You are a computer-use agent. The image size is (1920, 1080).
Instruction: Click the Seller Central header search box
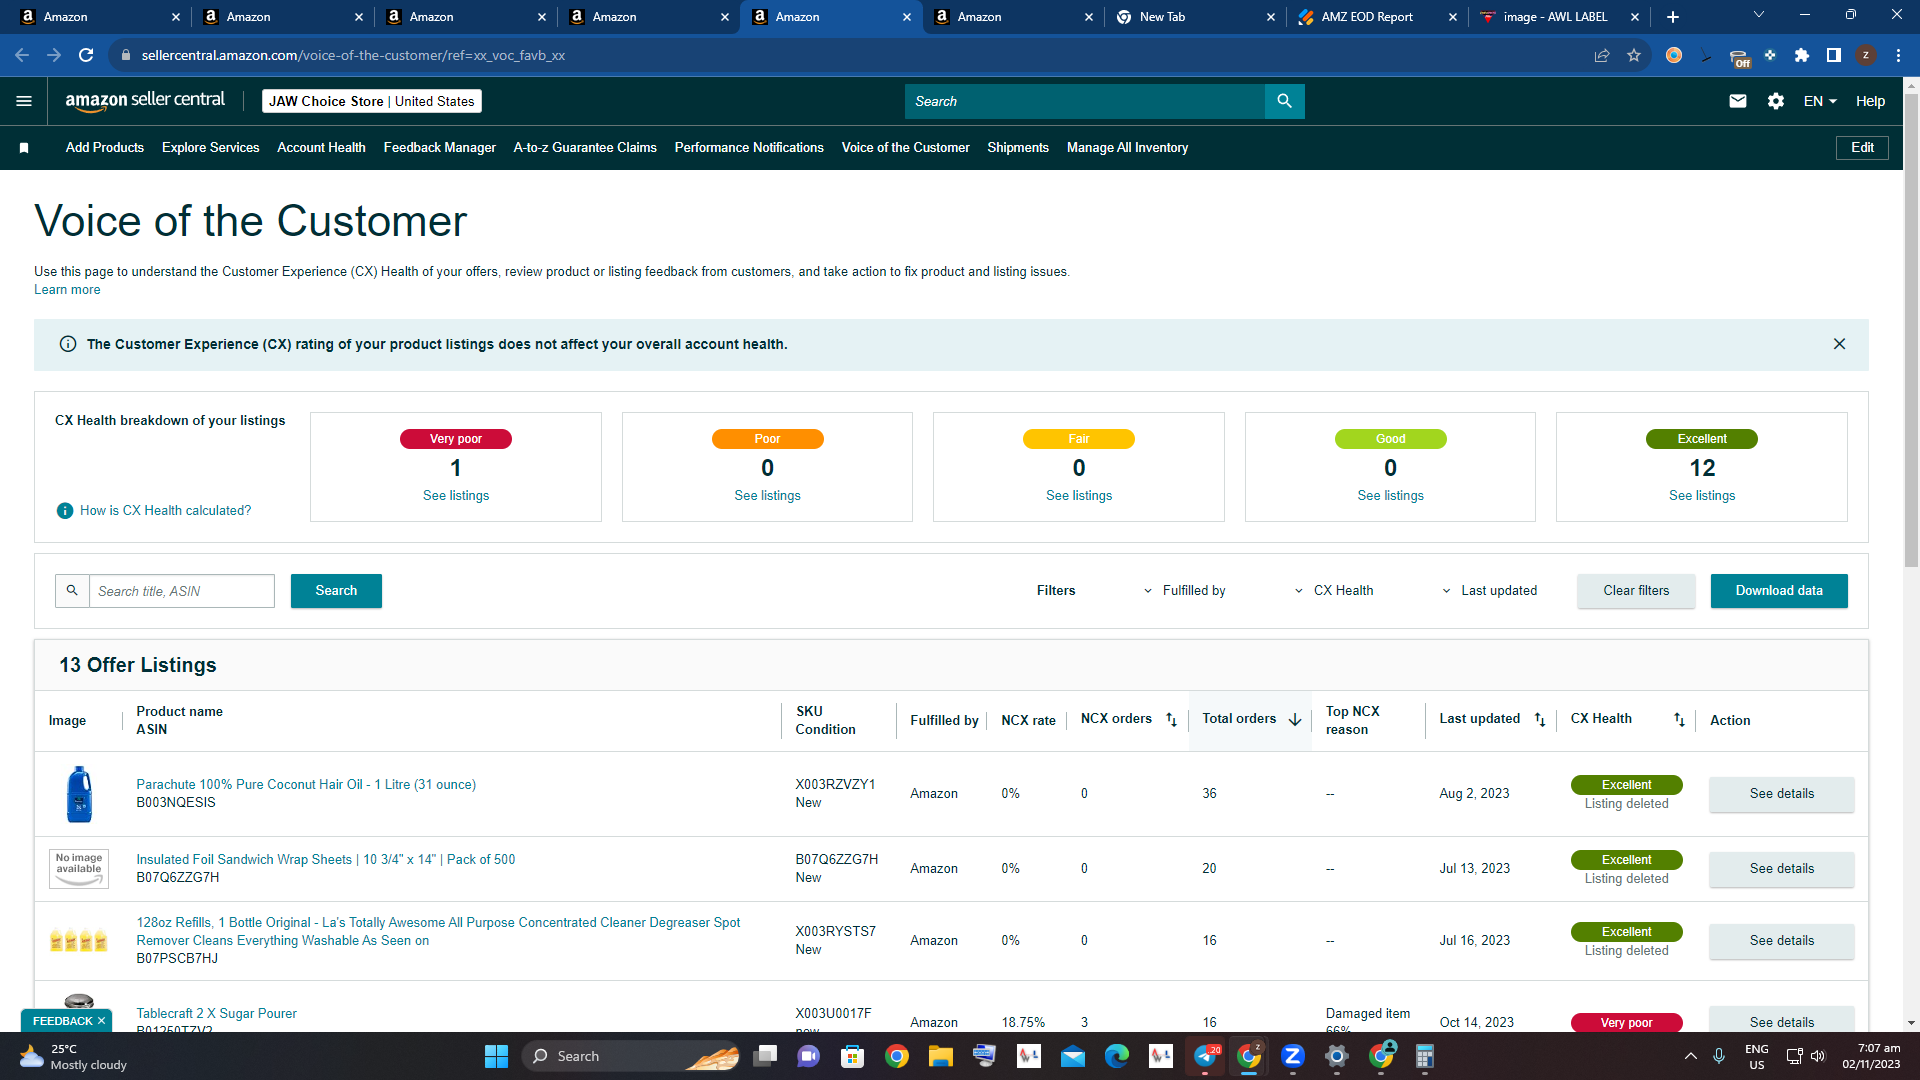(1085, 101)
